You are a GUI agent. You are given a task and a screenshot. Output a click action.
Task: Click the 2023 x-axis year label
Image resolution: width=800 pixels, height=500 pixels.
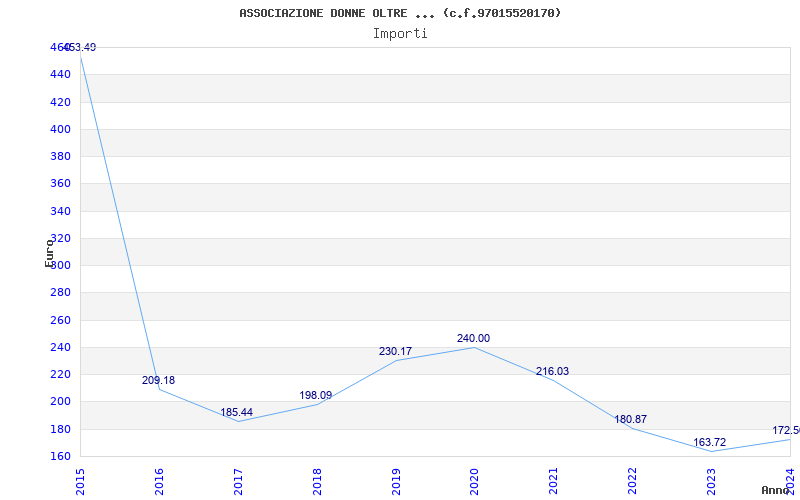pyautogui.click(x=711, y=481)
